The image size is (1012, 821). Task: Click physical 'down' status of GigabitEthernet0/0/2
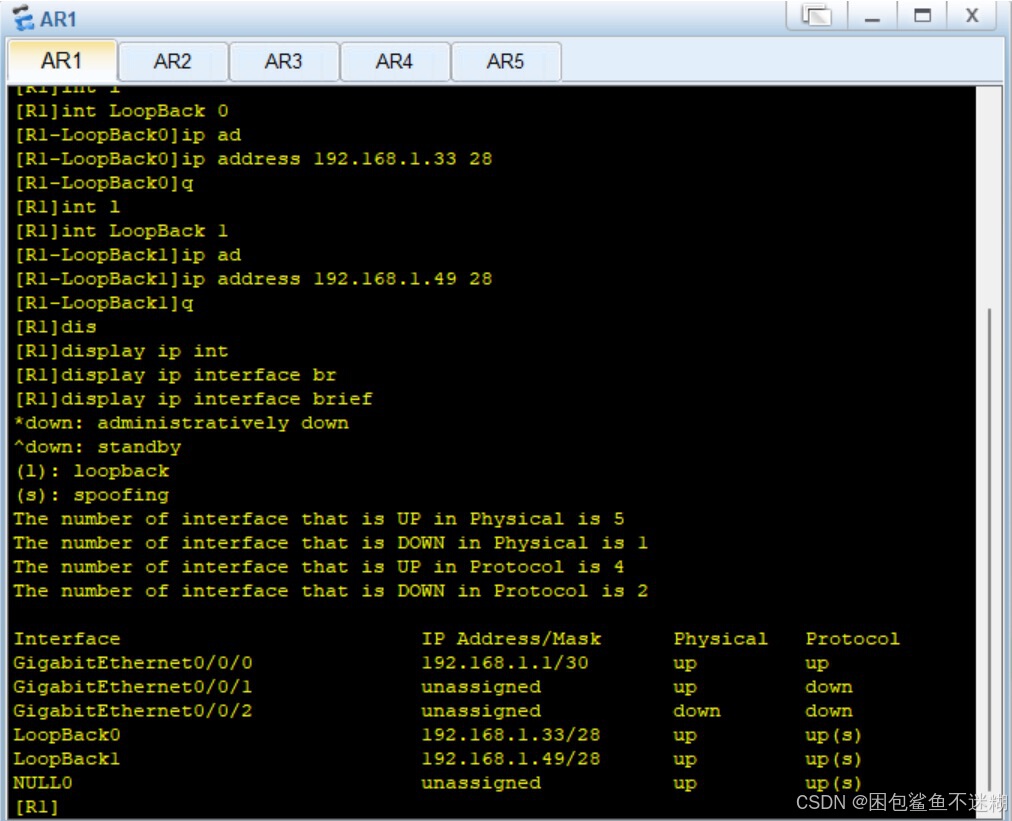(x=696, y=711)
